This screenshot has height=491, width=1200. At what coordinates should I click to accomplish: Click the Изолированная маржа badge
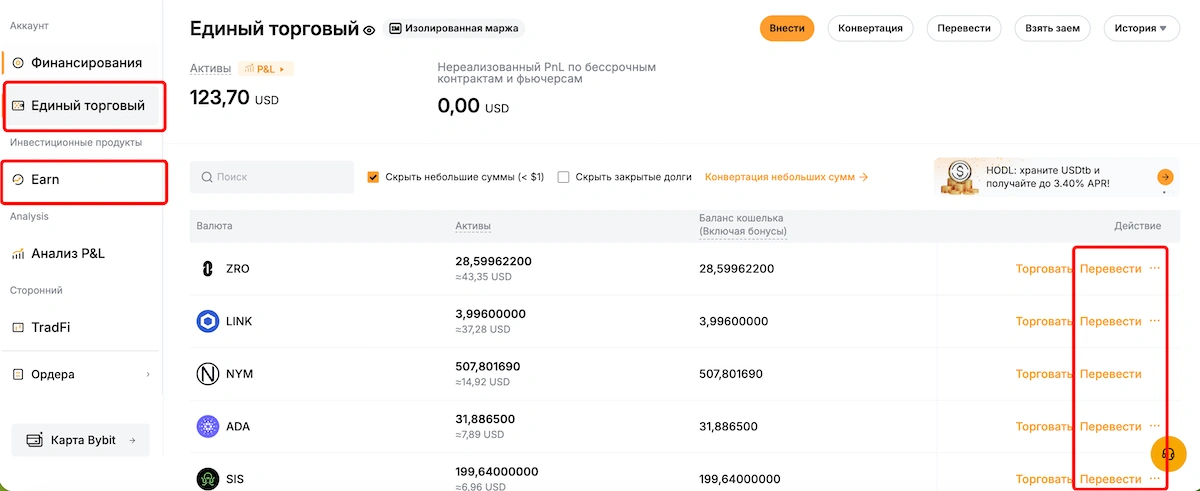pyautogui.click(x=453, y=28)
